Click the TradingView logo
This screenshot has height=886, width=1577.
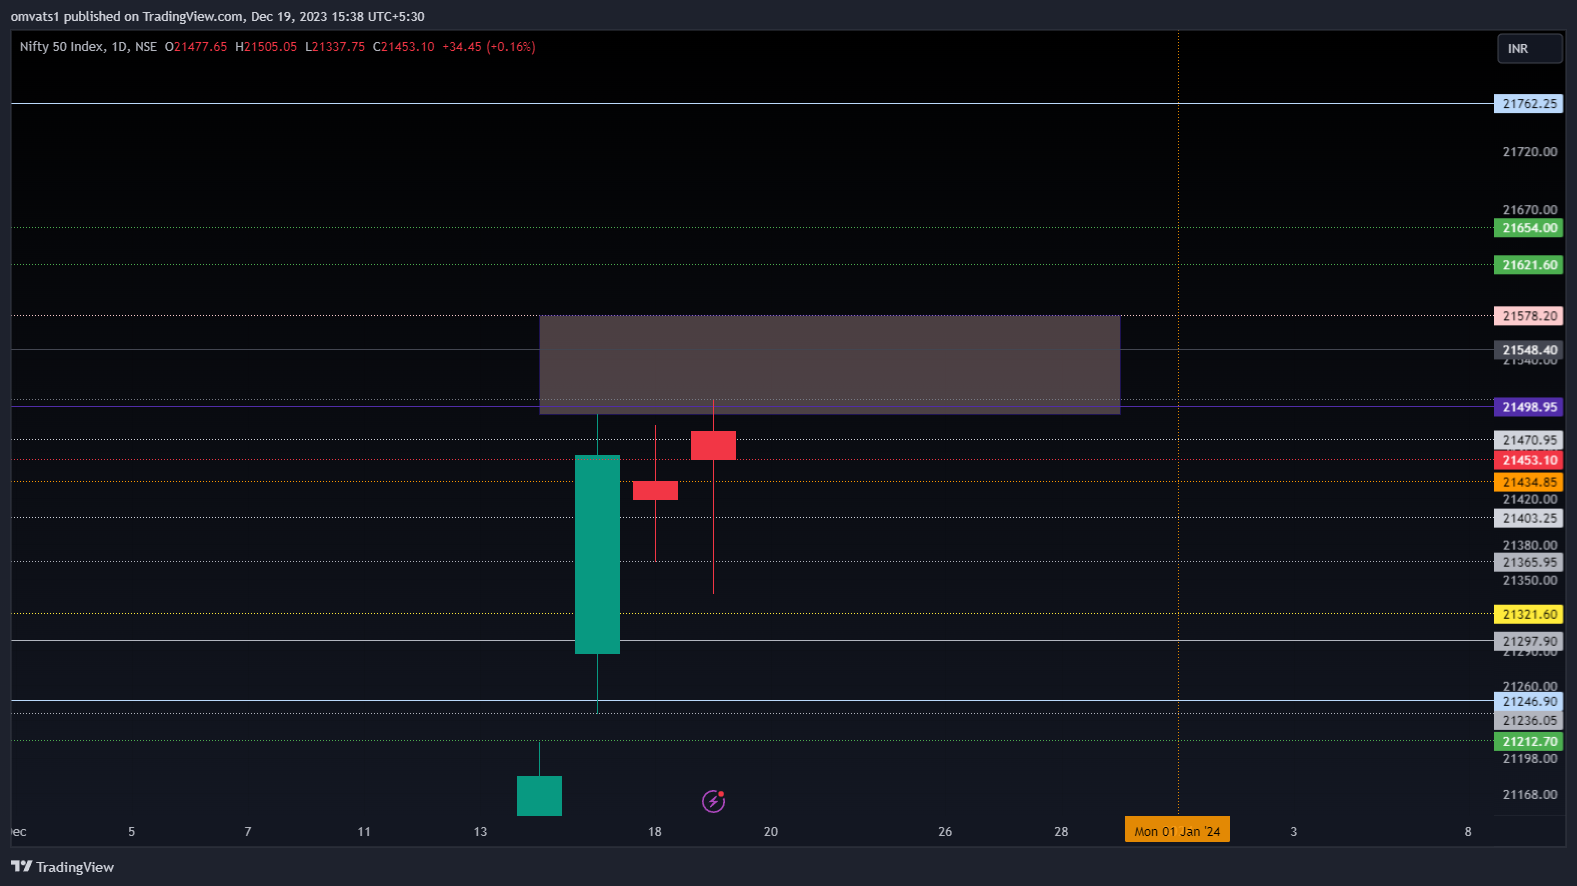[x=62, y=867]
